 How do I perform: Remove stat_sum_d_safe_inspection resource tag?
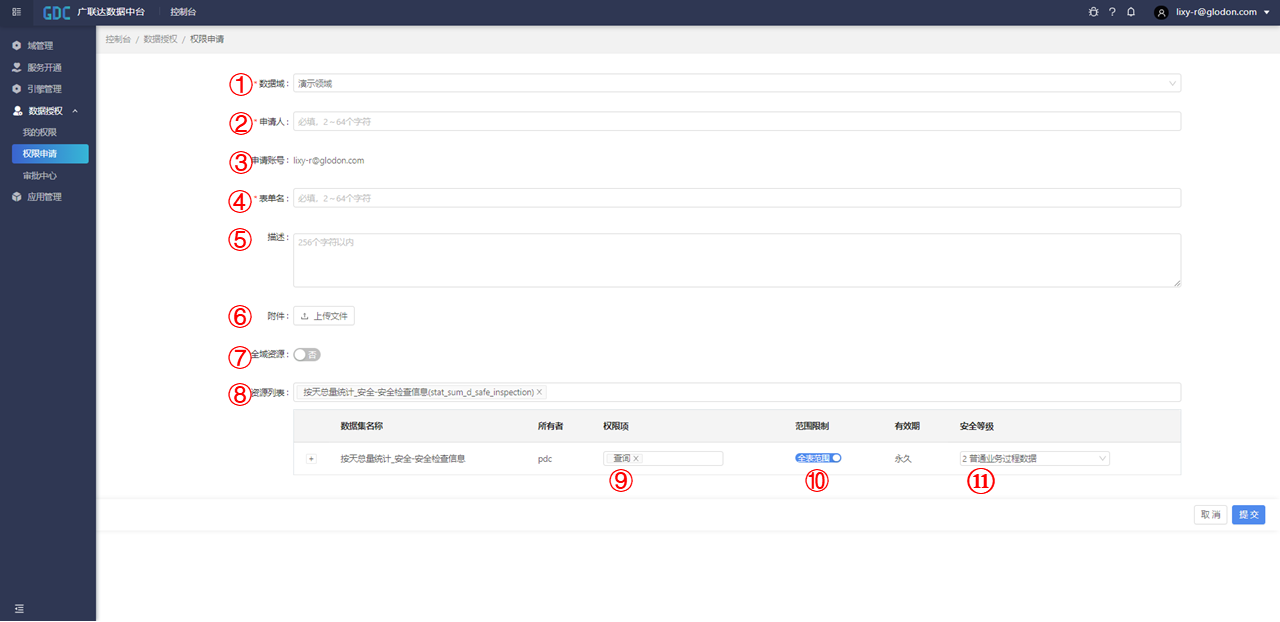click(540, 392)
